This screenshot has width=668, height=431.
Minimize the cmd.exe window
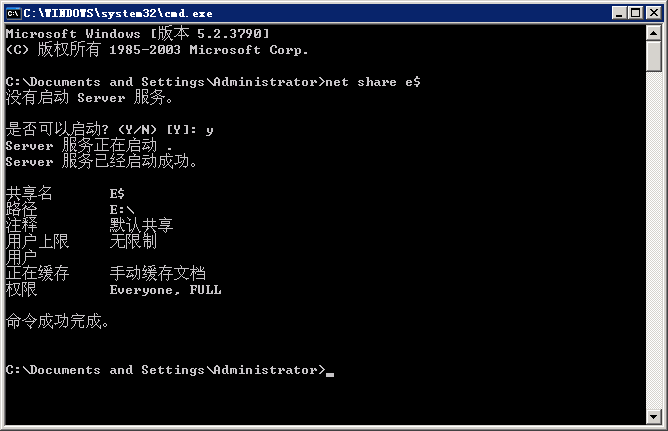pyautogui.click(x=619, y=13)
